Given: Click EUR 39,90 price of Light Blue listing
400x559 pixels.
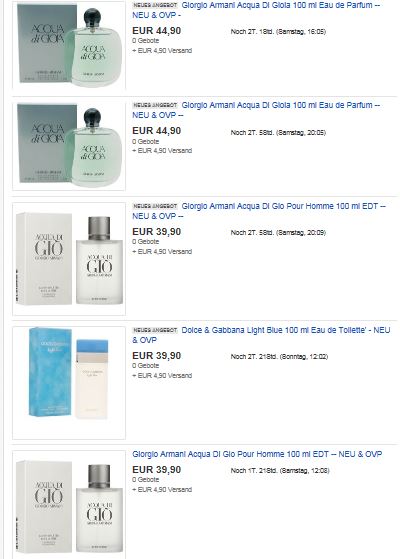Looking at the screenshot, I should [157, 356].
